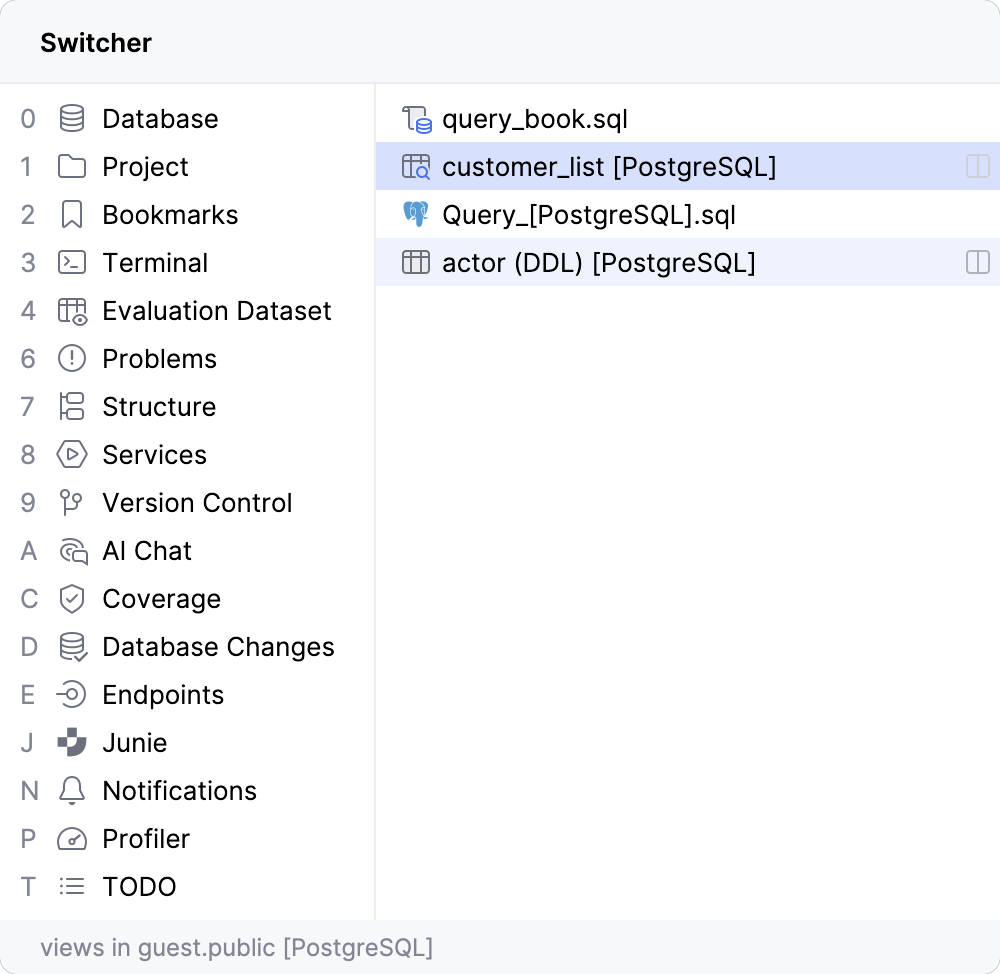Screen dimensions: 1000x974
Task: Select customer_list [PostgreSQL] entry
Action: click(x=608, y=167)
